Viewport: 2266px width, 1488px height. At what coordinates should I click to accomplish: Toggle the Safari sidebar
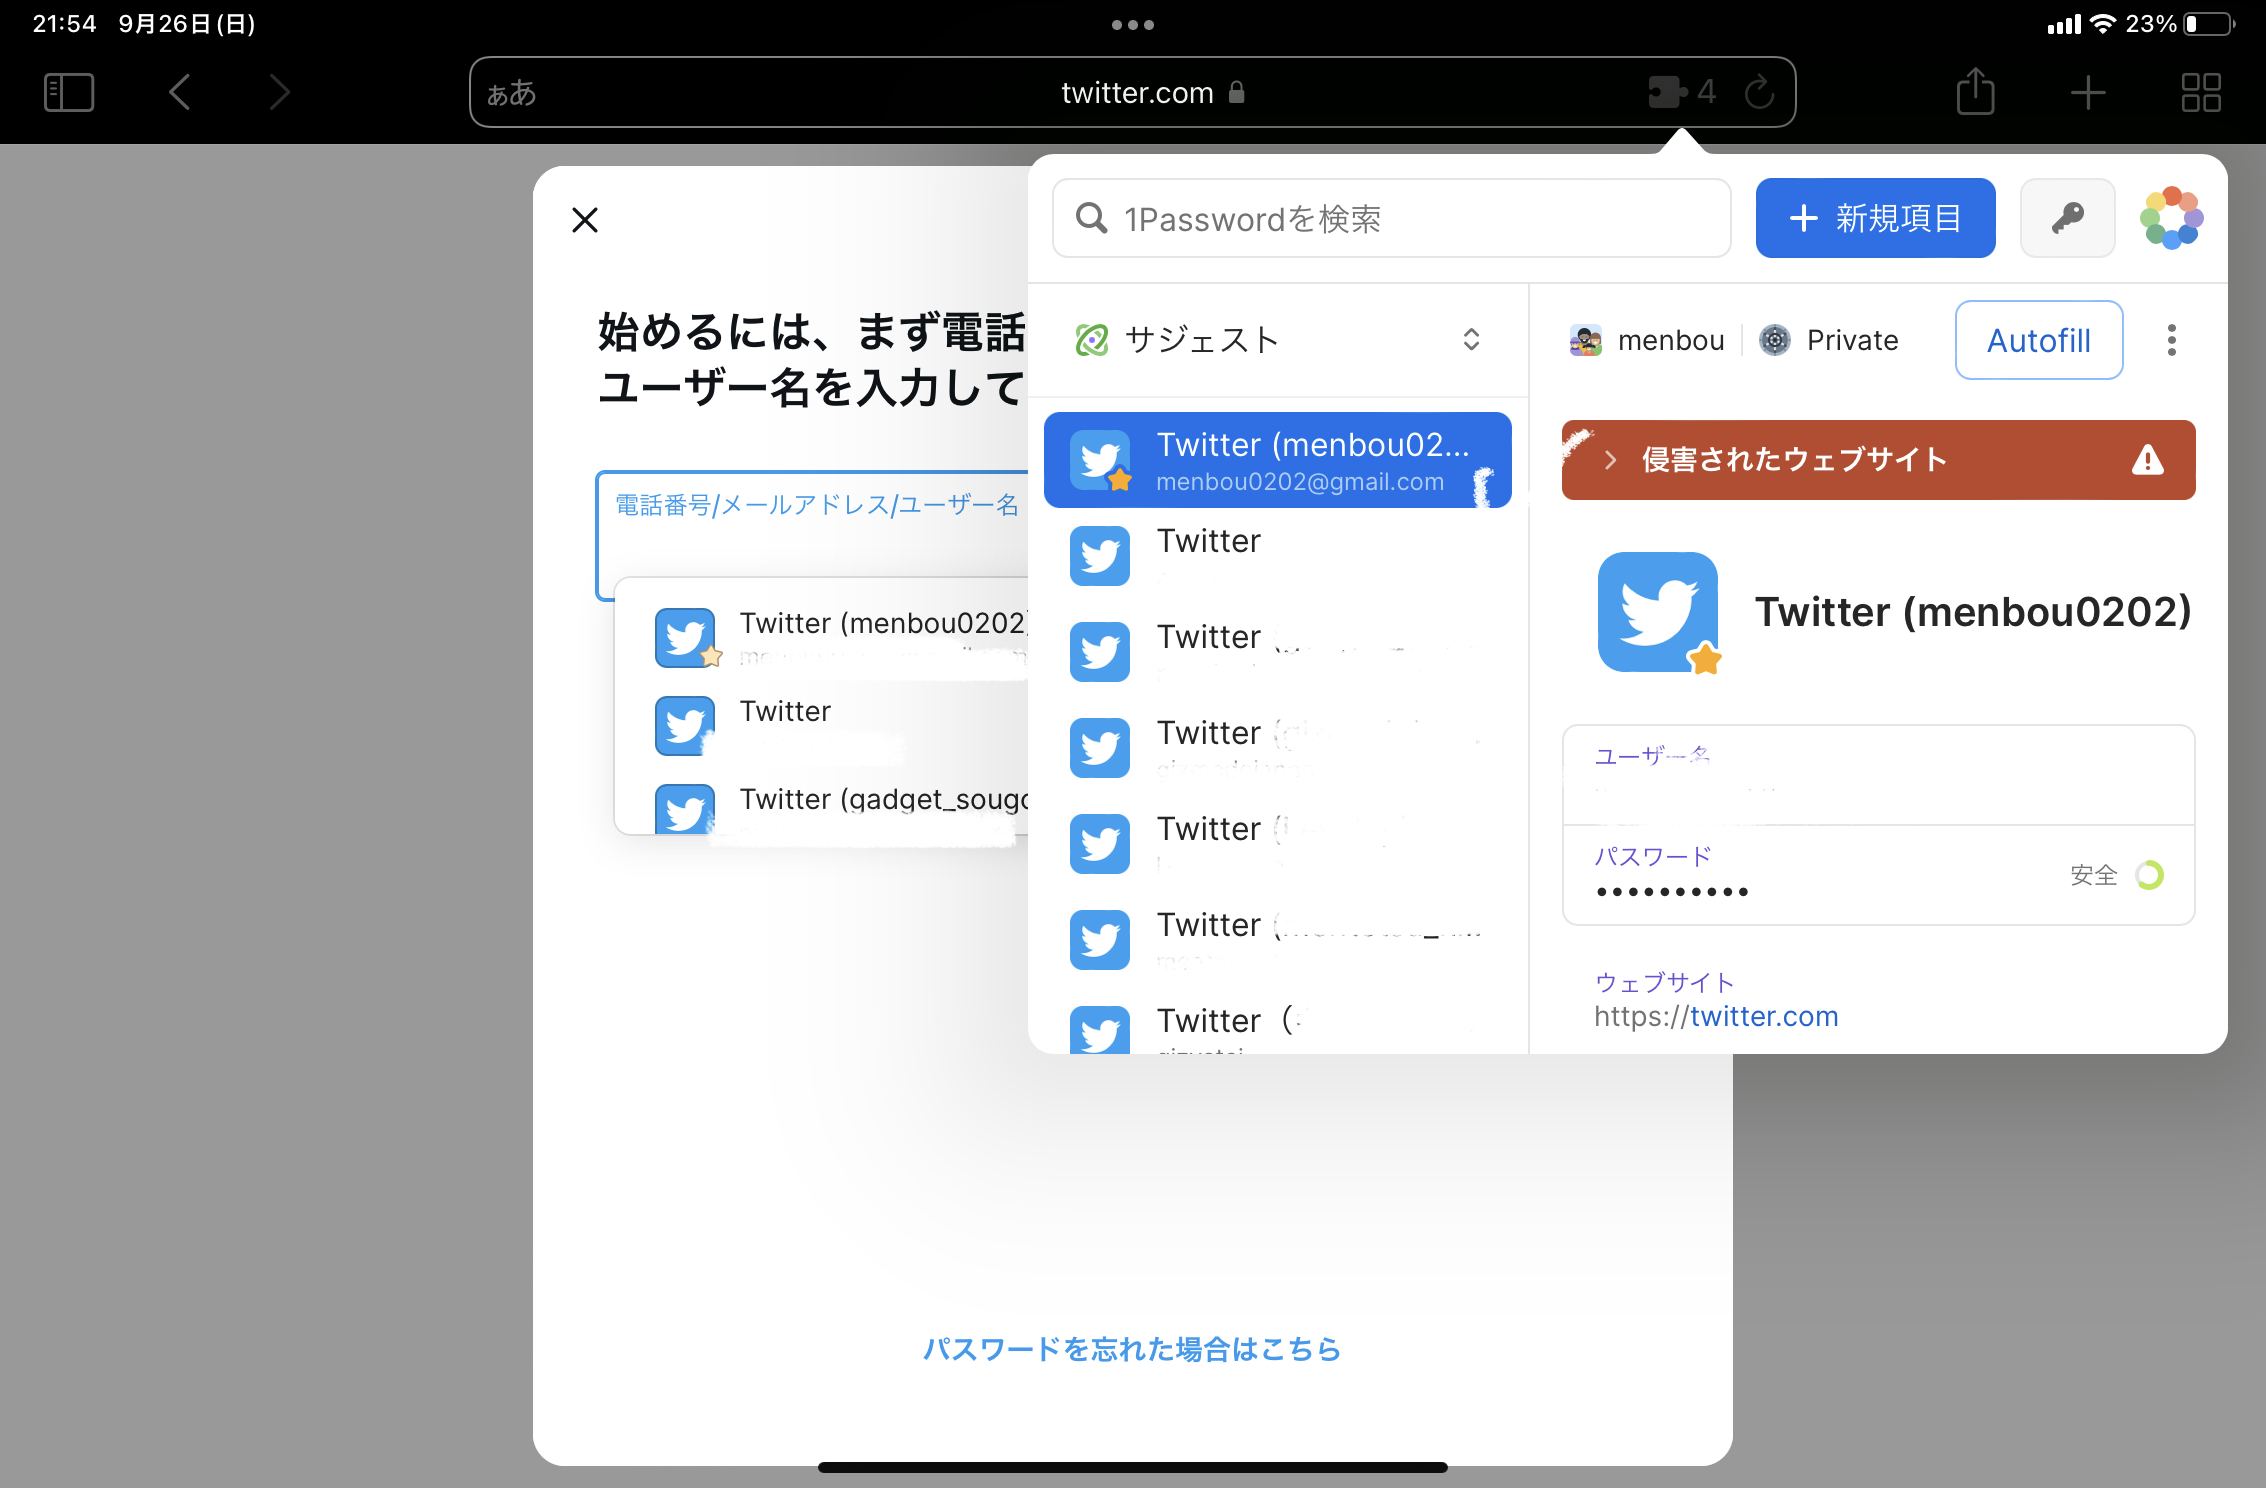pyautogui.click(x=69, y=92)
